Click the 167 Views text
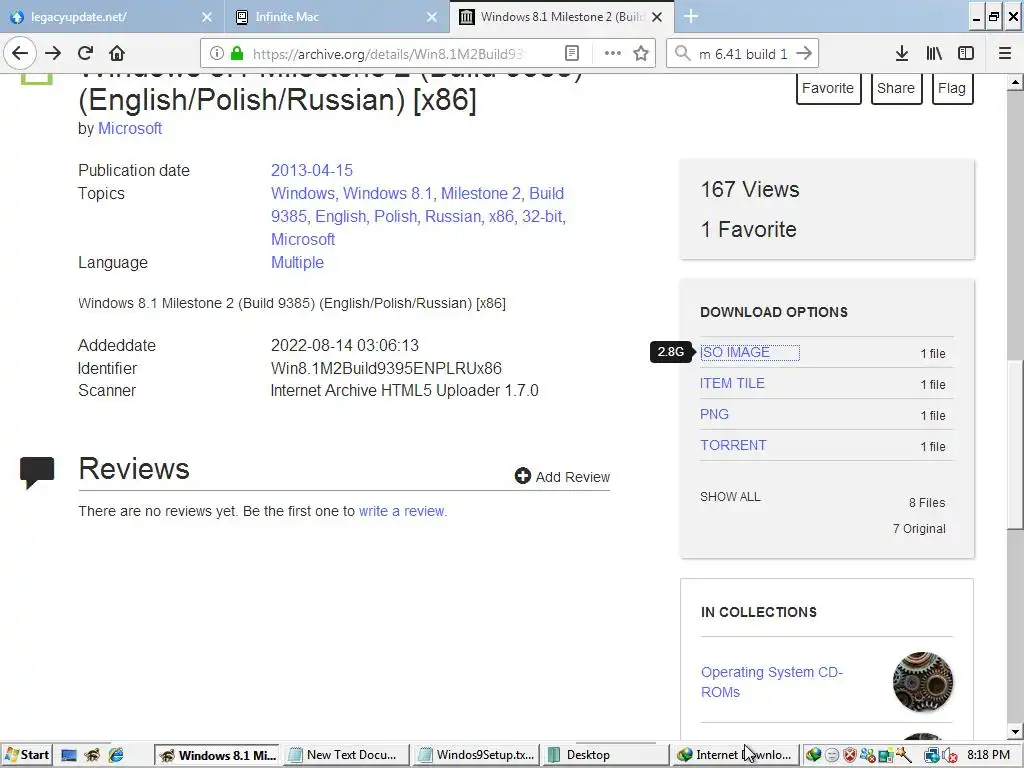The image size is (1024, 768). [750, 189]
